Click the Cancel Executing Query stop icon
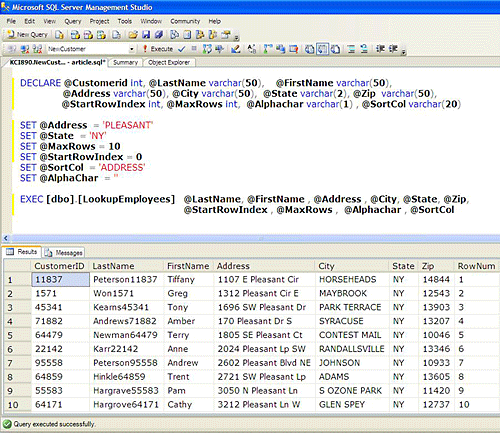Image resolution: width=500 pixels, height=433 pixels. (x=194, y=49)
